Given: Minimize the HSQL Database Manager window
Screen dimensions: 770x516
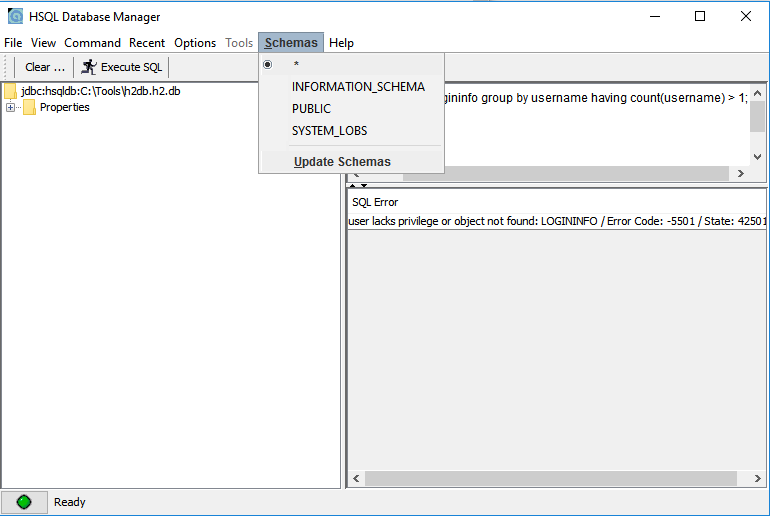Looking at the screenshot, I should [655, 16].
